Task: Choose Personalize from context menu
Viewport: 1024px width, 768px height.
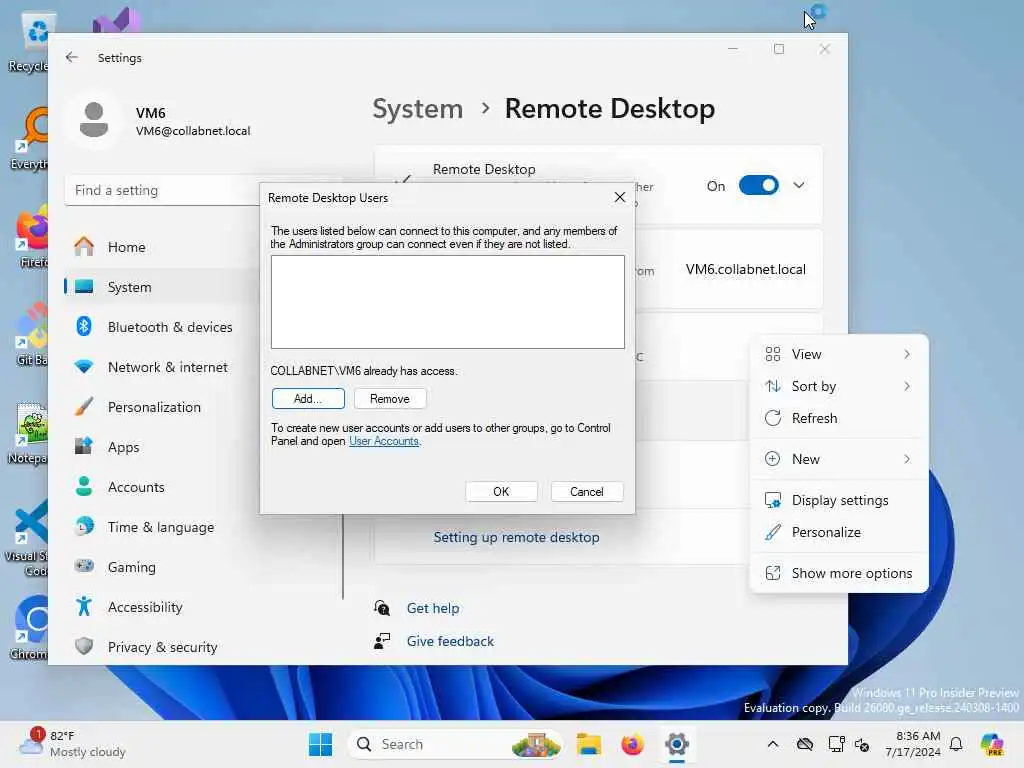Action: (x=839, y=532)
